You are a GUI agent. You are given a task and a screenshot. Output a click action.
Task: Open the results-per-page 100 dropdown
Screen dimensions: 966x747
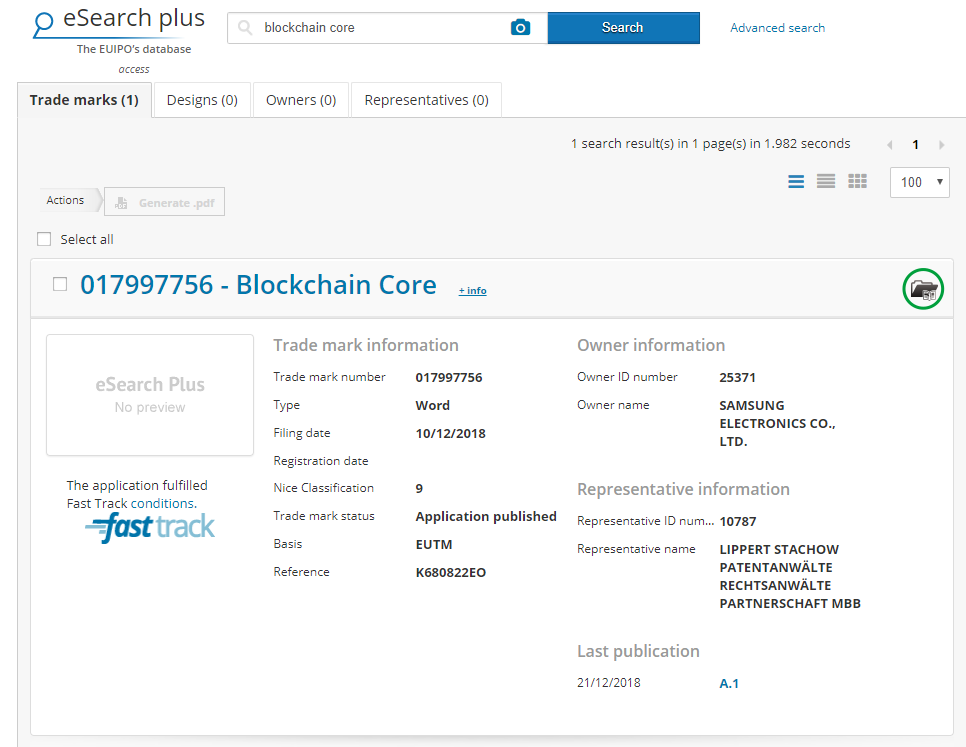point(919,182)
